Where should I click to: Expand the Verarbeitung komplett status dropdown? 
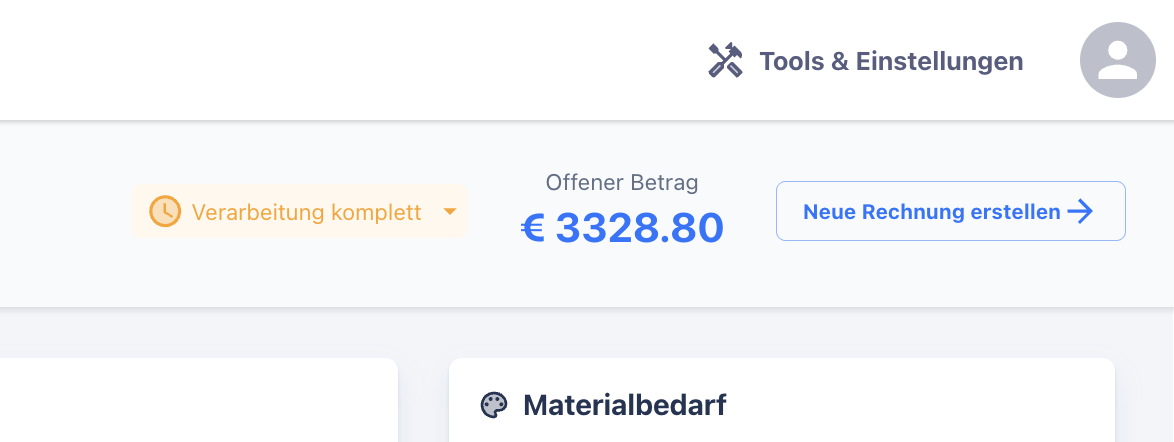[300, 212]
